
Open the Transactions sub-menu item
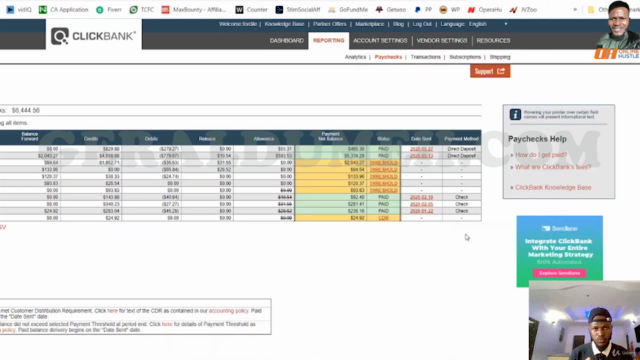[425, 57]
